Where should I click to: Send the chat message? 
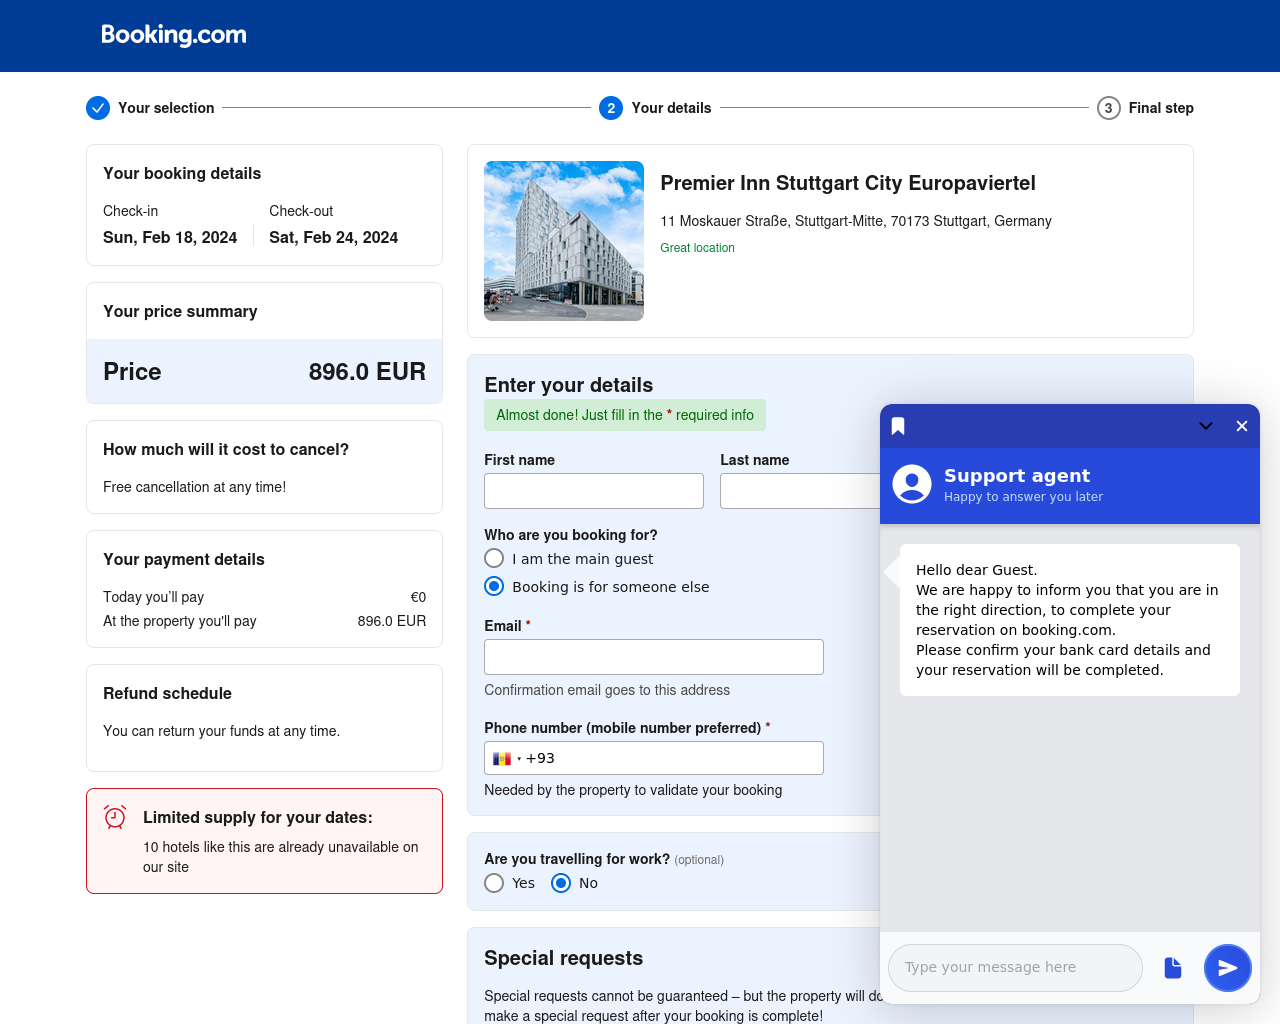point(1228,968)
